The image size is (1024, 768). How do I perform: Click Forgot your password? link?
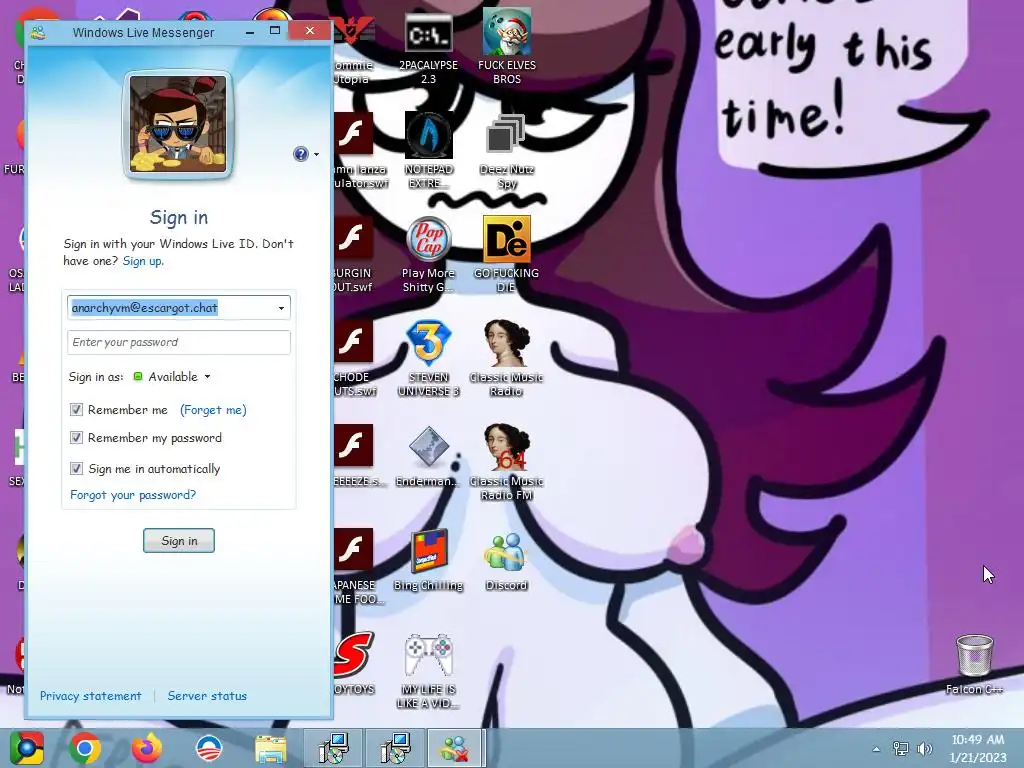133,494
